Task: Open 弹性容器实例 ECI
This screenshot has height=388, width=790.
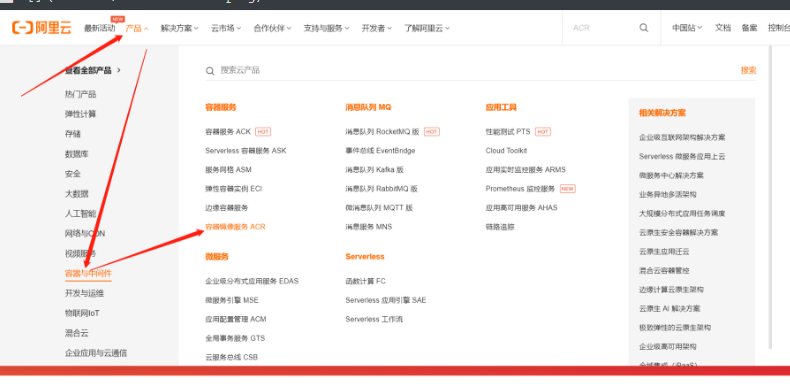Action: 233,188
